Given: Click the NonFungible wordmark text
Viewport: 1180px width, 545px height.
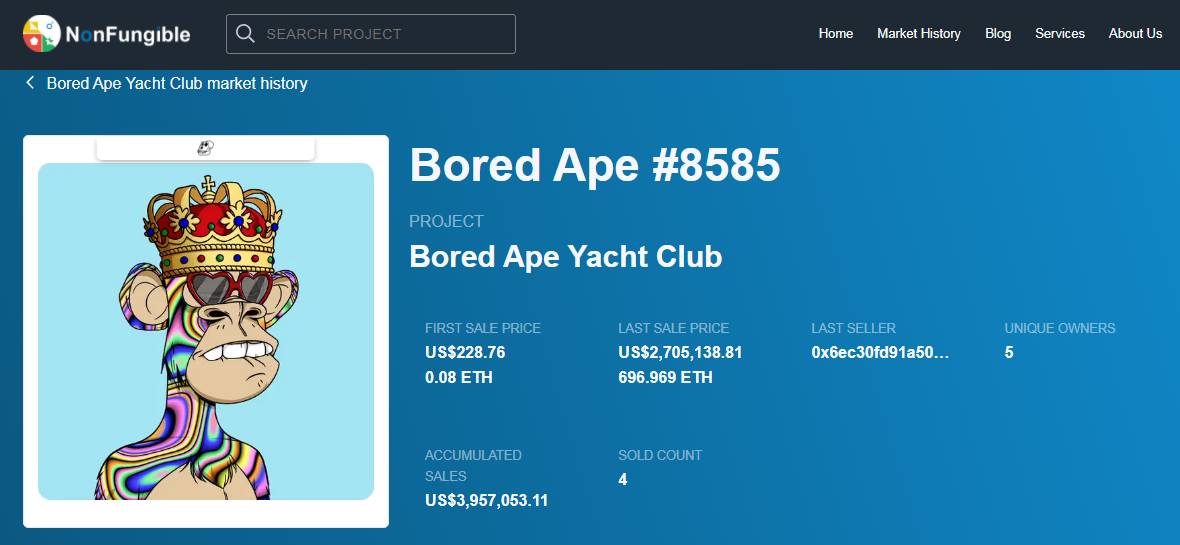Looking at the screenshot, I should pos(128,35).
